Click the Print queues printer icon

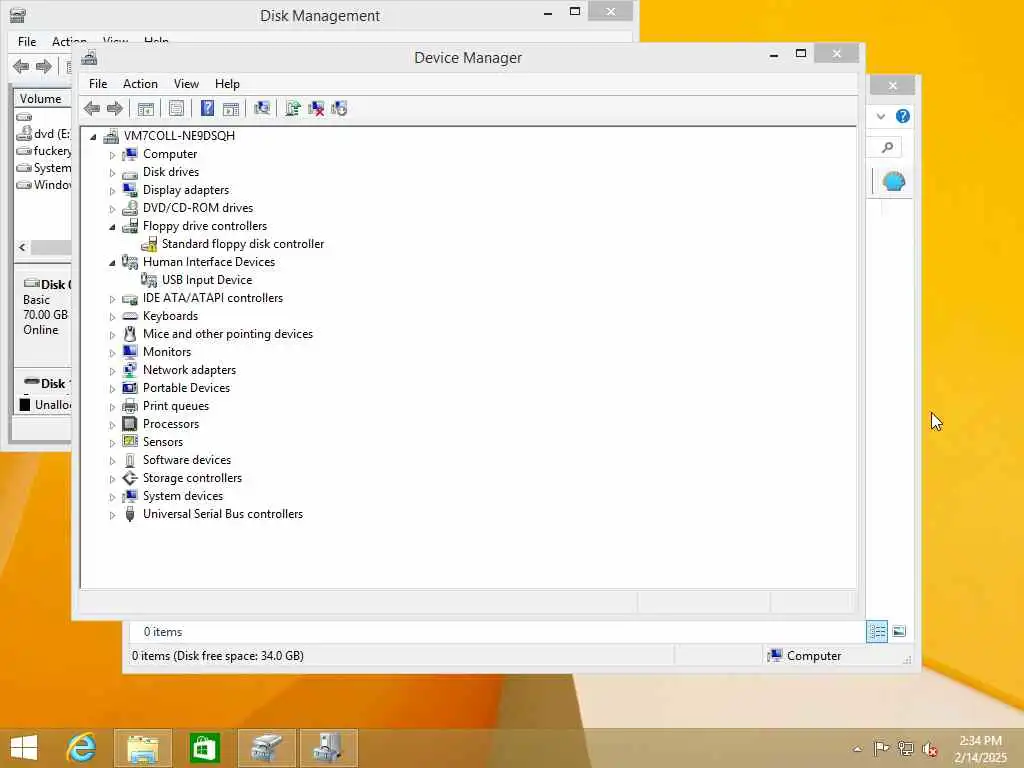[x=130, y=406]
